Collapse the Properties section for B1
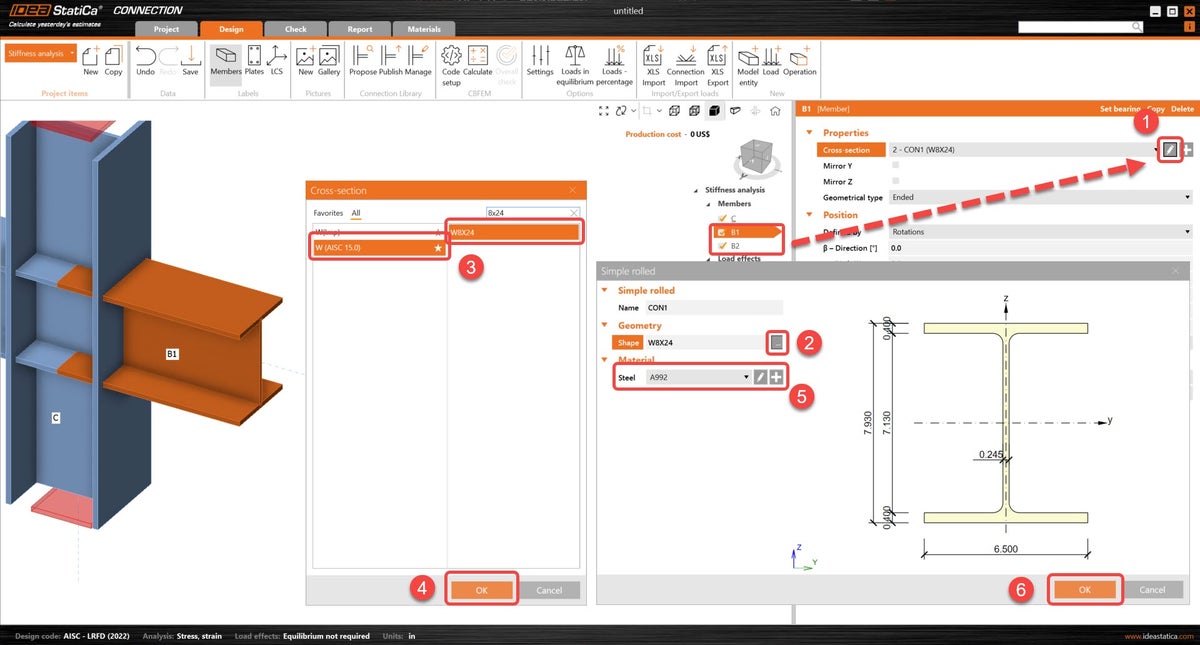Screen dimensions: 1200x645 [x=810, y=132]
